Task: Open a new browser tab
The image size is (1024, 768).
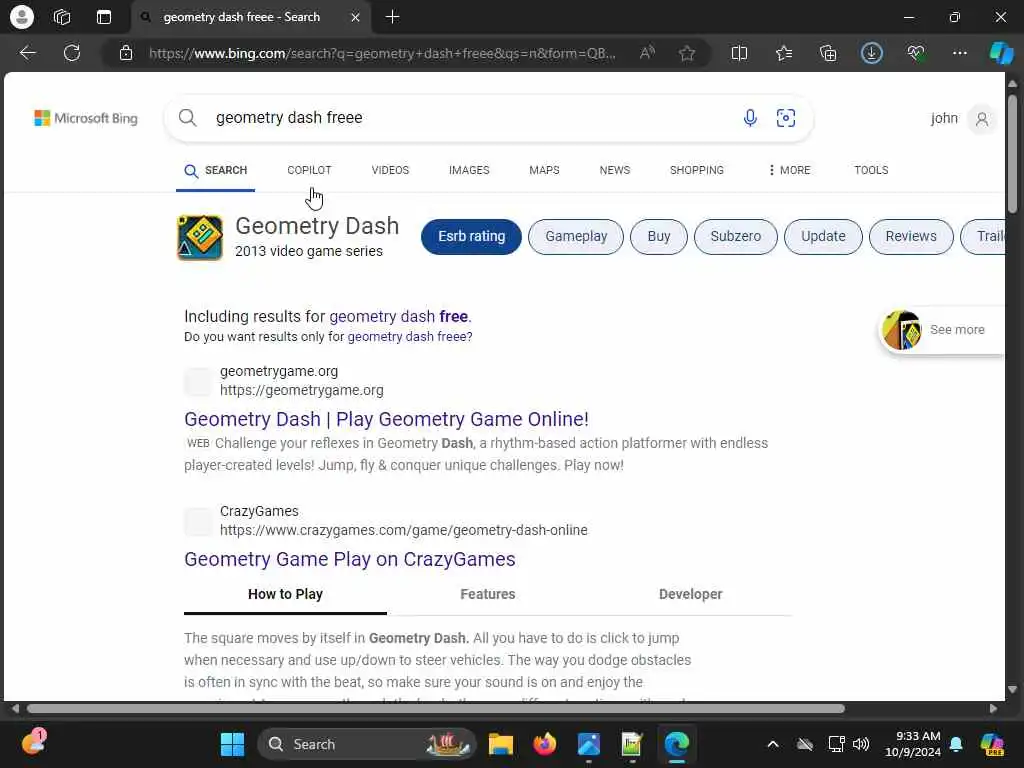Action: click(x=392, y=17)
